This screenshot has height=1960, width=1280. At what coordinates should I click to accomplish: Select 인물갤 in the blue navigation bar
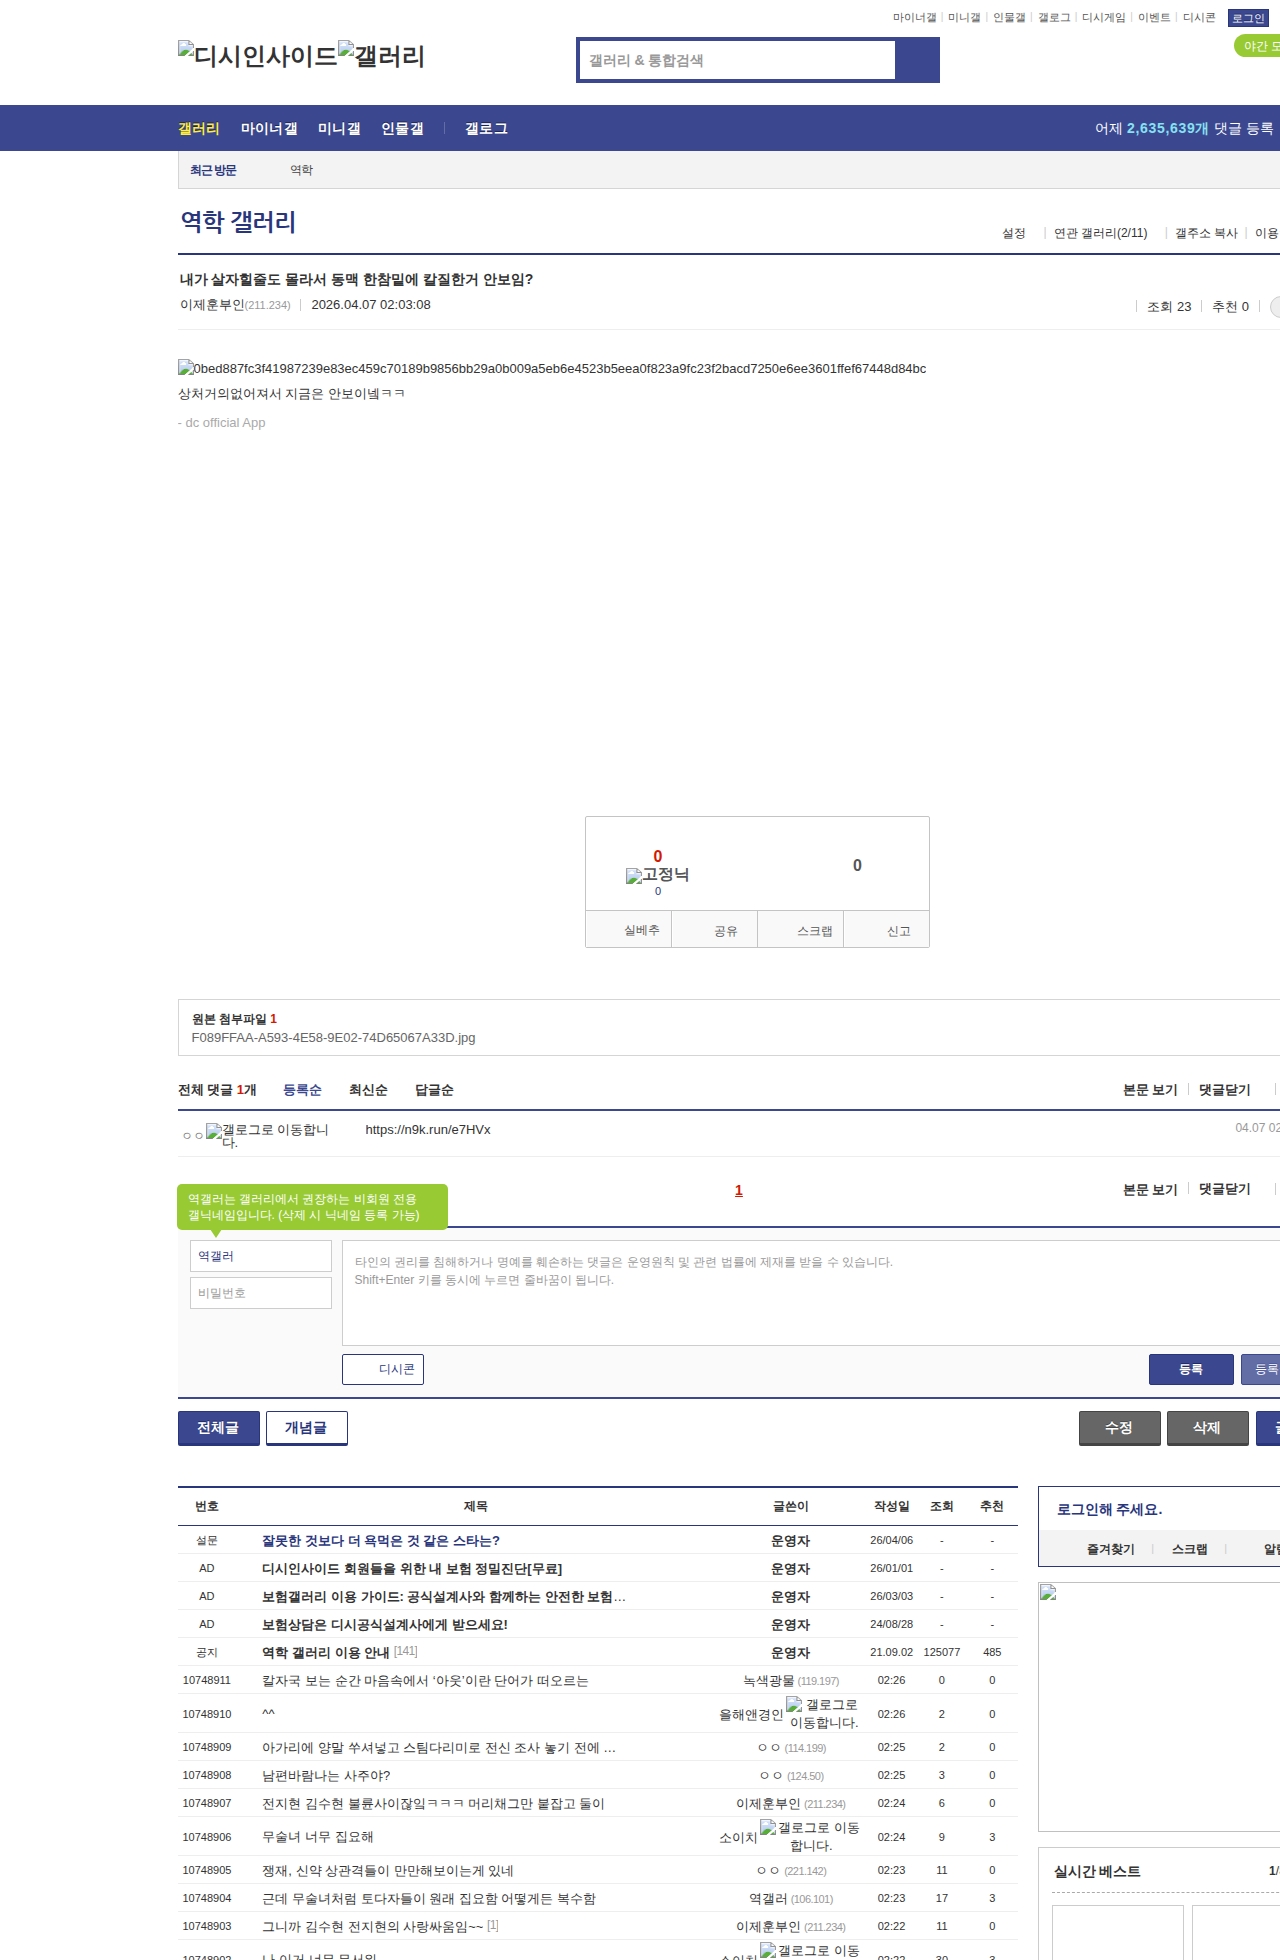(402, 128)
